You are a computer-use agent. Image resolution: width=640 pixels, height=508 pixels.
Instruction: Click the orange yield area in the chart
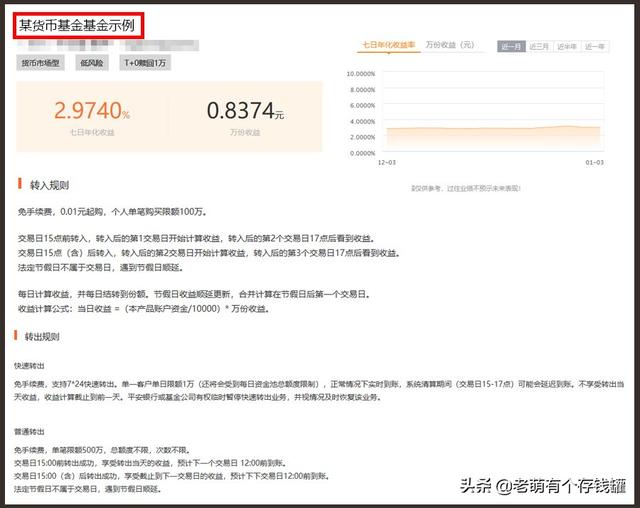point(493,139)
